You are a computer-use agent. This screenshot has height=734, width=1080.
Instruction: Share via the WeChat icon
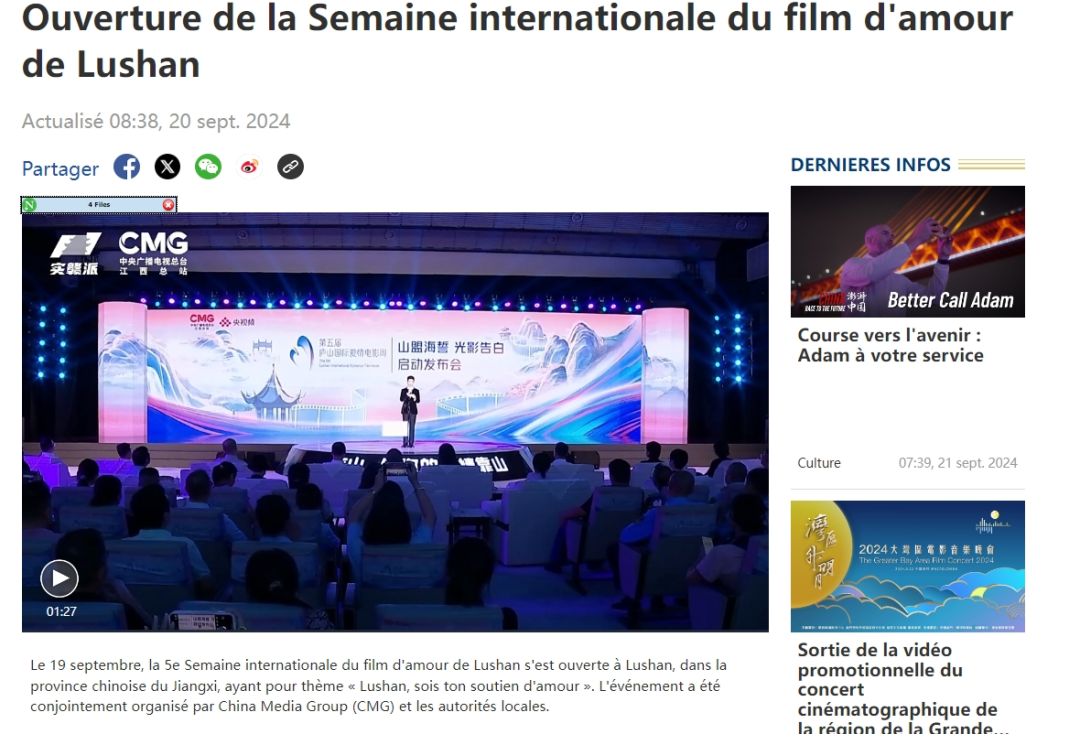coord(208,167)
